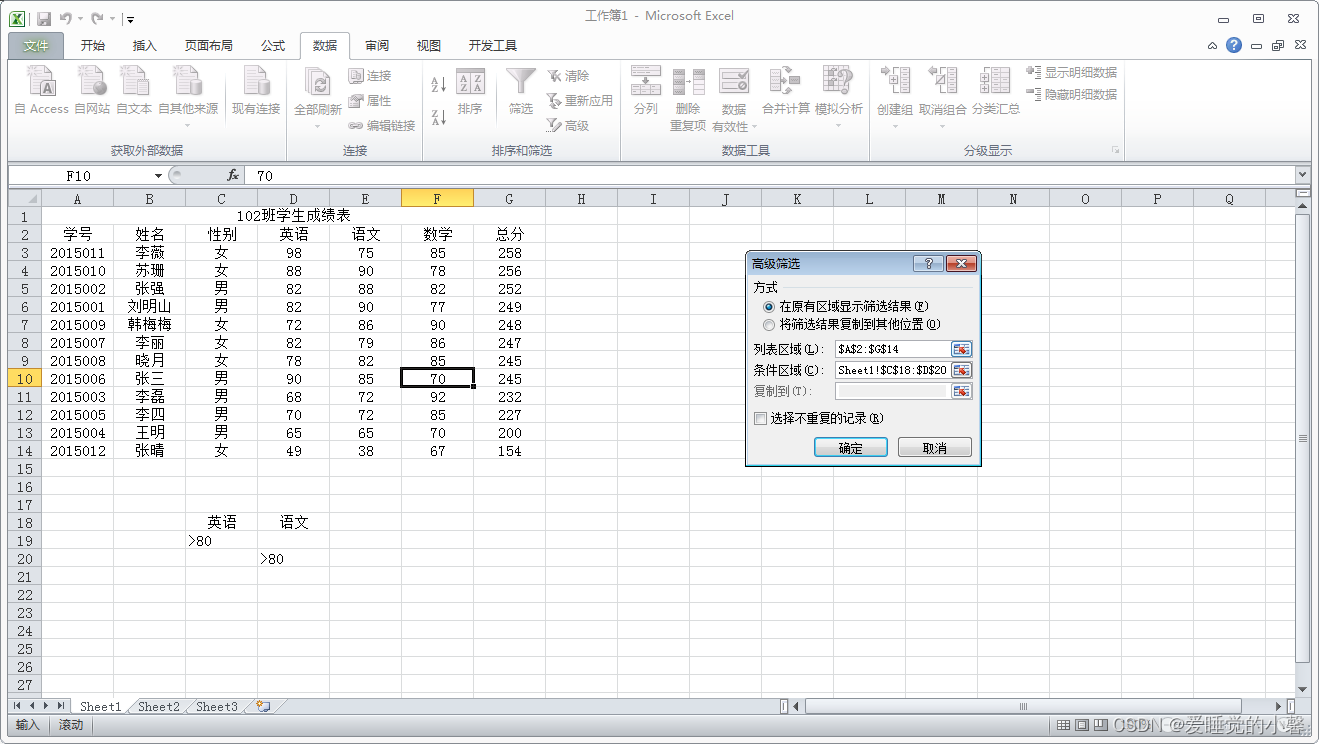The image size is (1319, 744).
Task: Switch to page break preview view button
Action: click(1100, 725)
